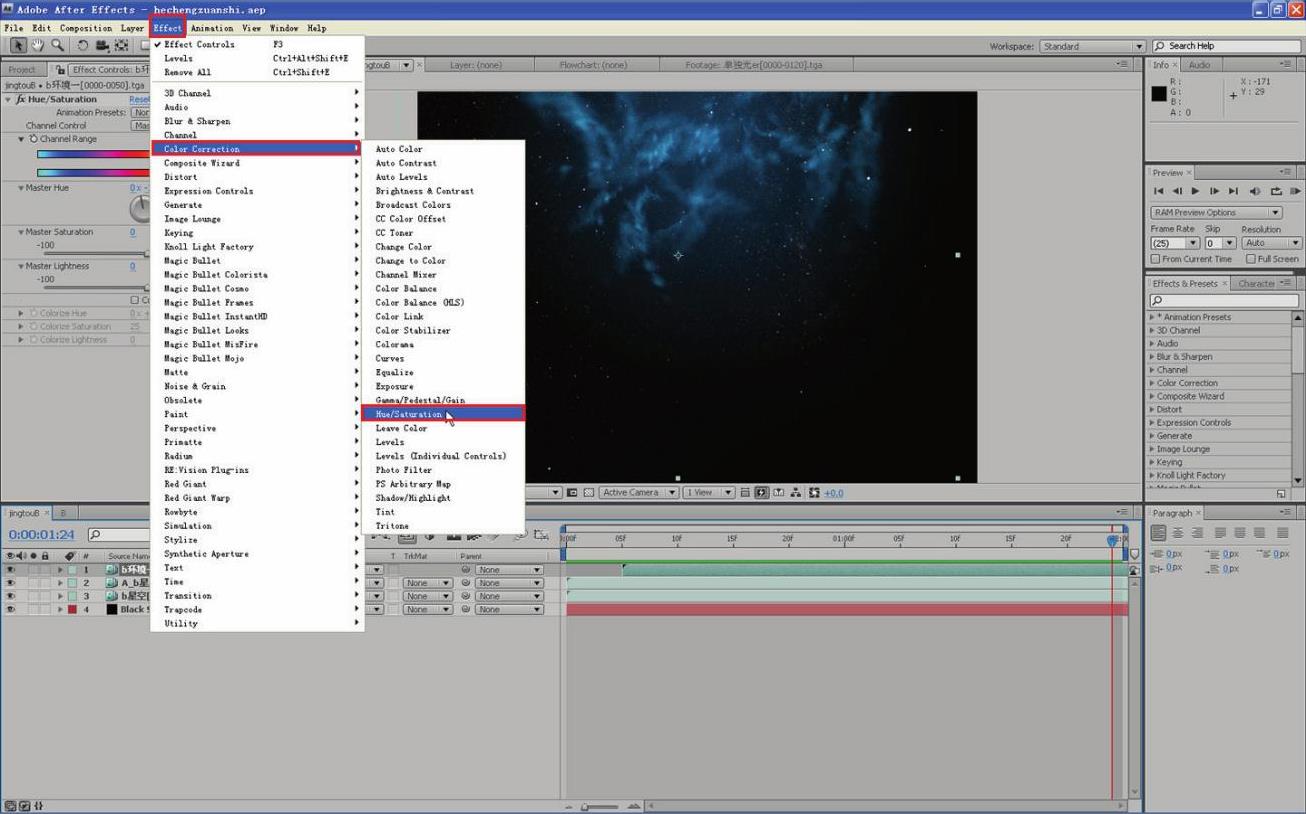Hide layer 2 with eye icon

pyautogui.click(x=10, y=583)
